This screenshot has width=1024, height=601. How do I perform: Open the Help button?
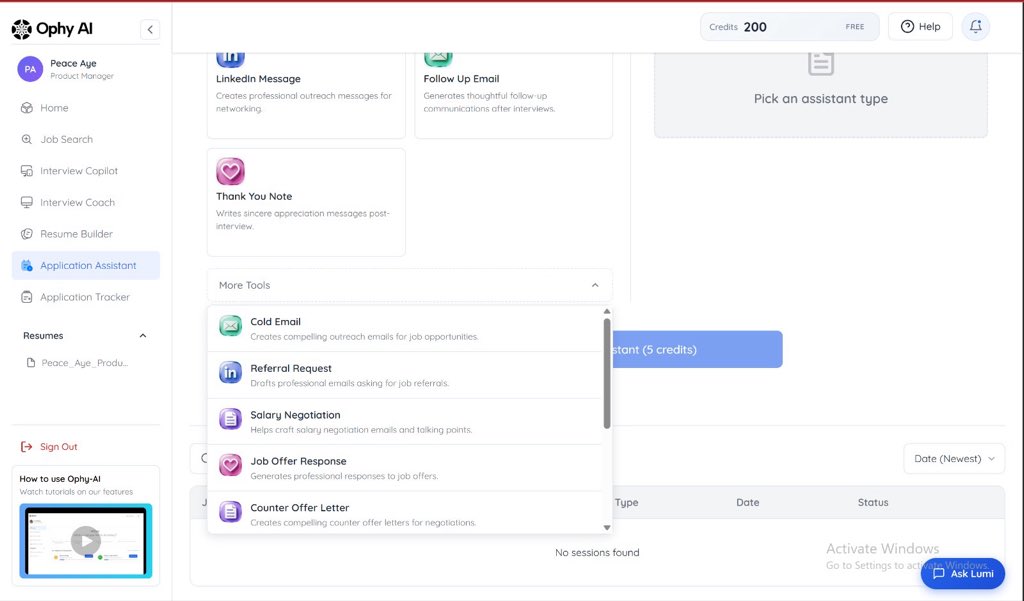920,27
